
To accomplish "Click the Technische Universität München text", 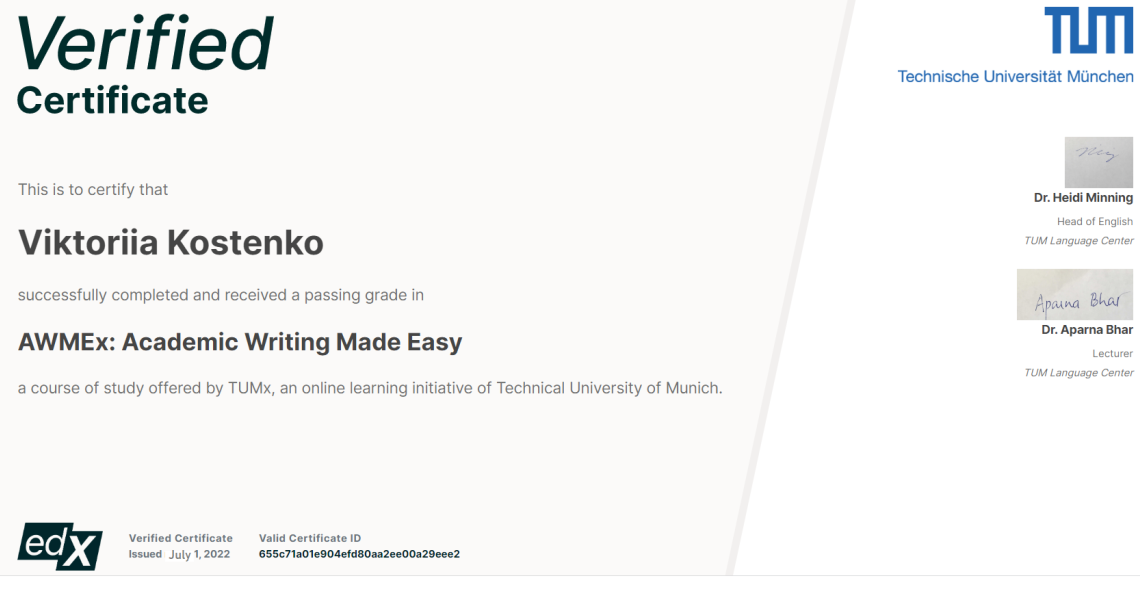I will point(1015,76).
